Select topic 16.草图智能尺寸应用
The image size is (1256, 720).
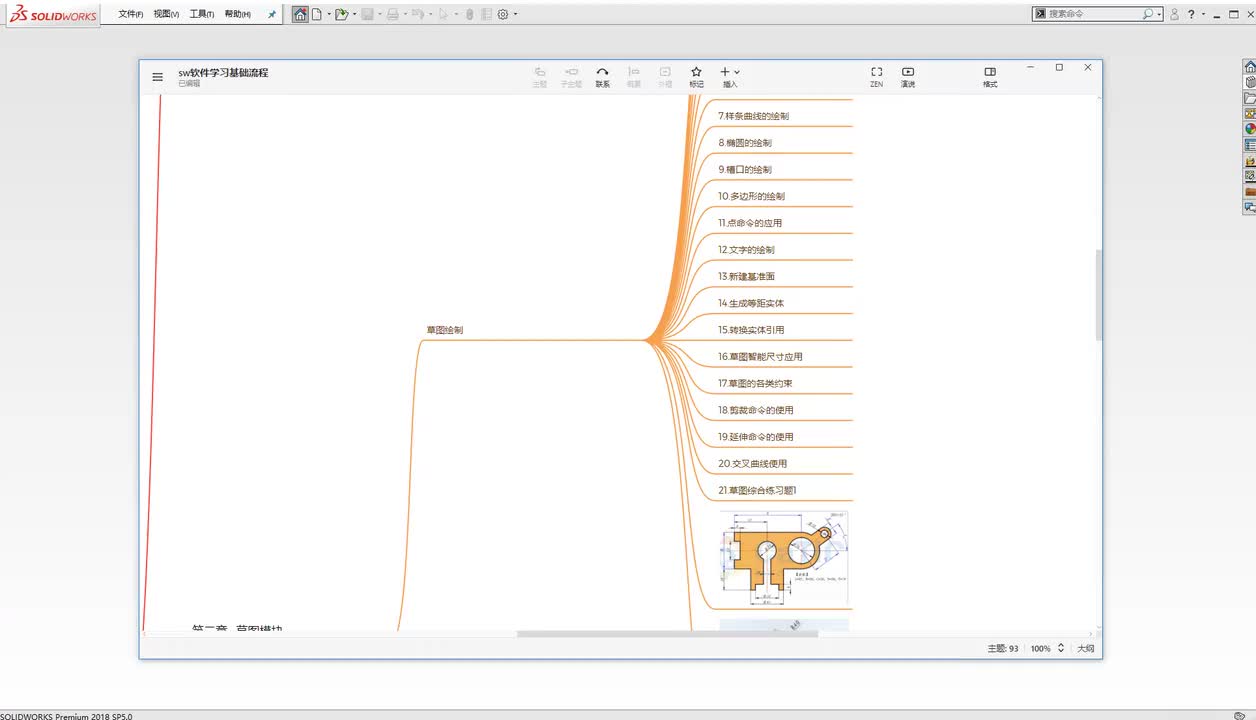point(760,357)
